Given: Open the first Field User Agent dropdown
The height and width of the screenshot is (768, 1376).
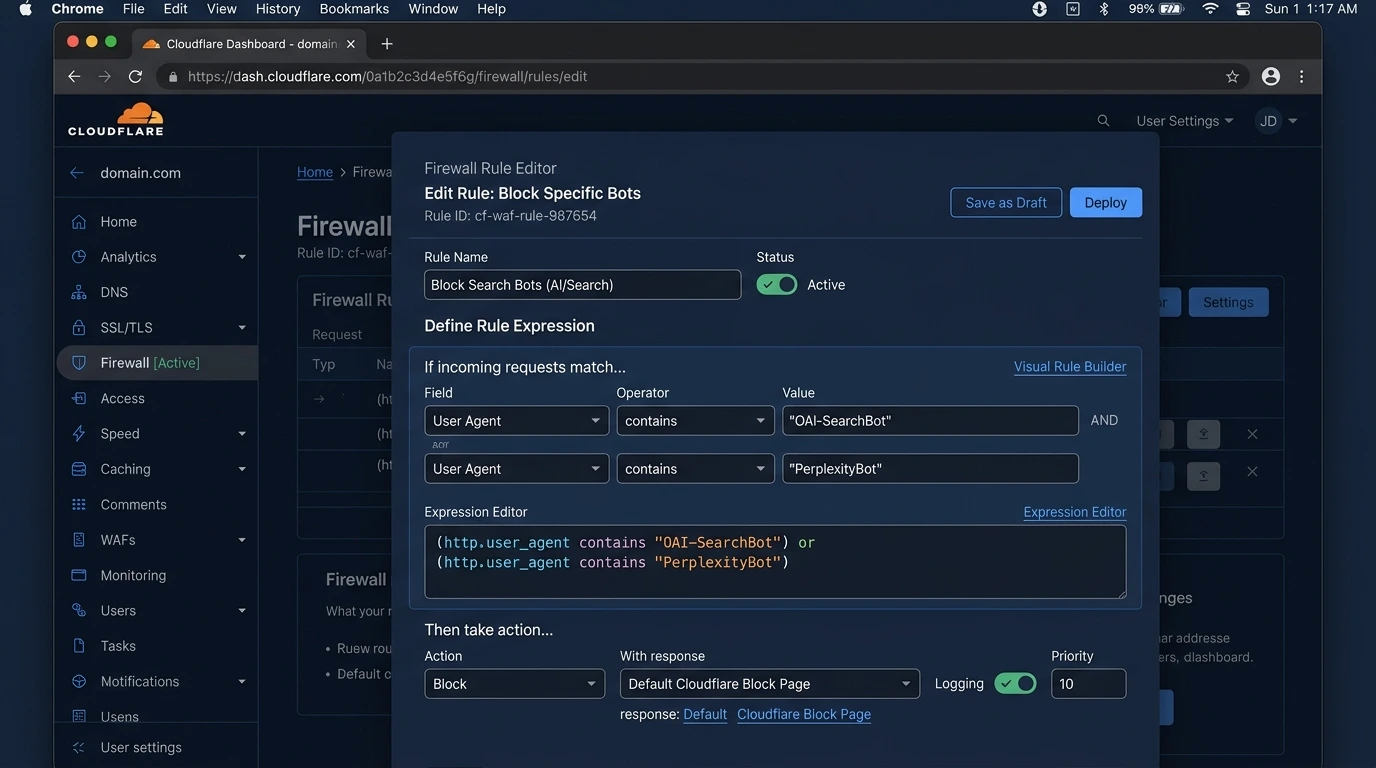Looking at the screenshot, I should point(516,421).
